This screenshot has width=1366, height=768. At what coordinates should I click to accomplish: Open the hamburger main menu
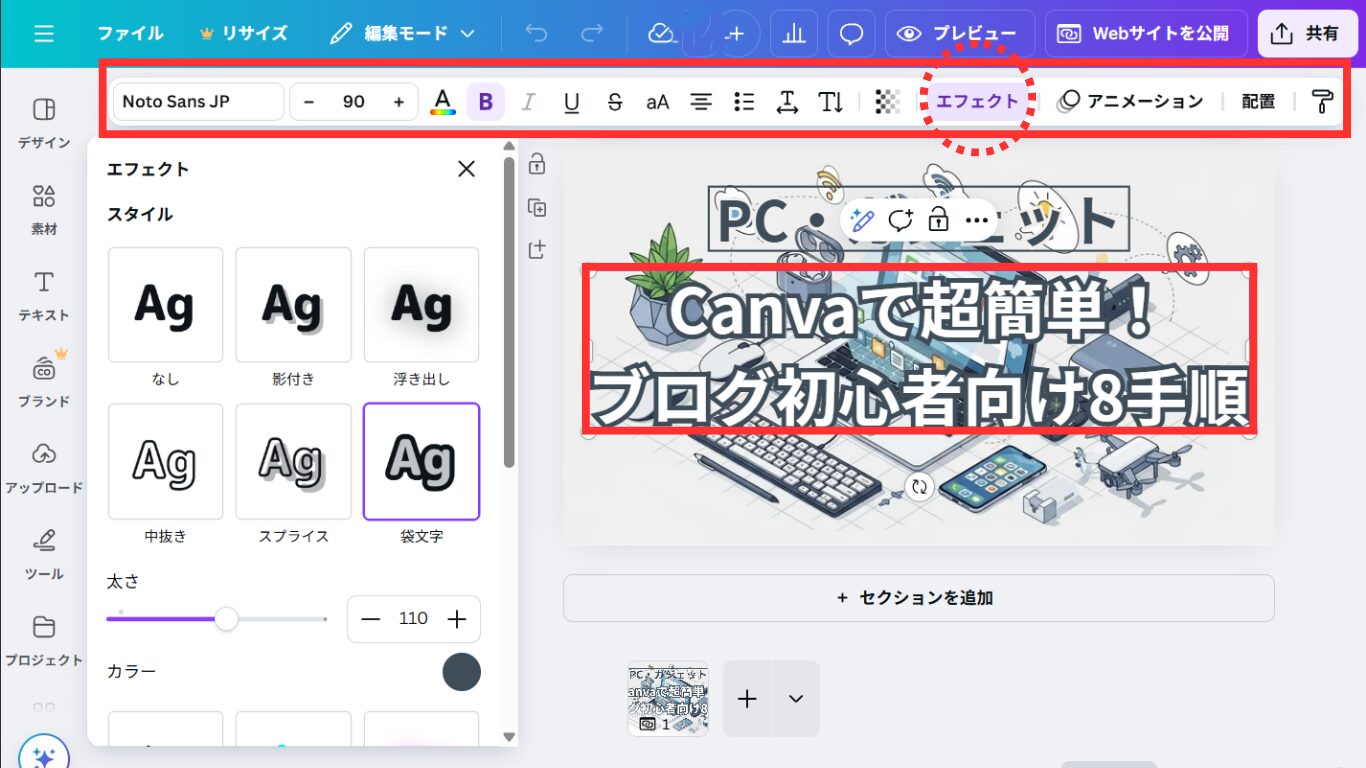44,33
